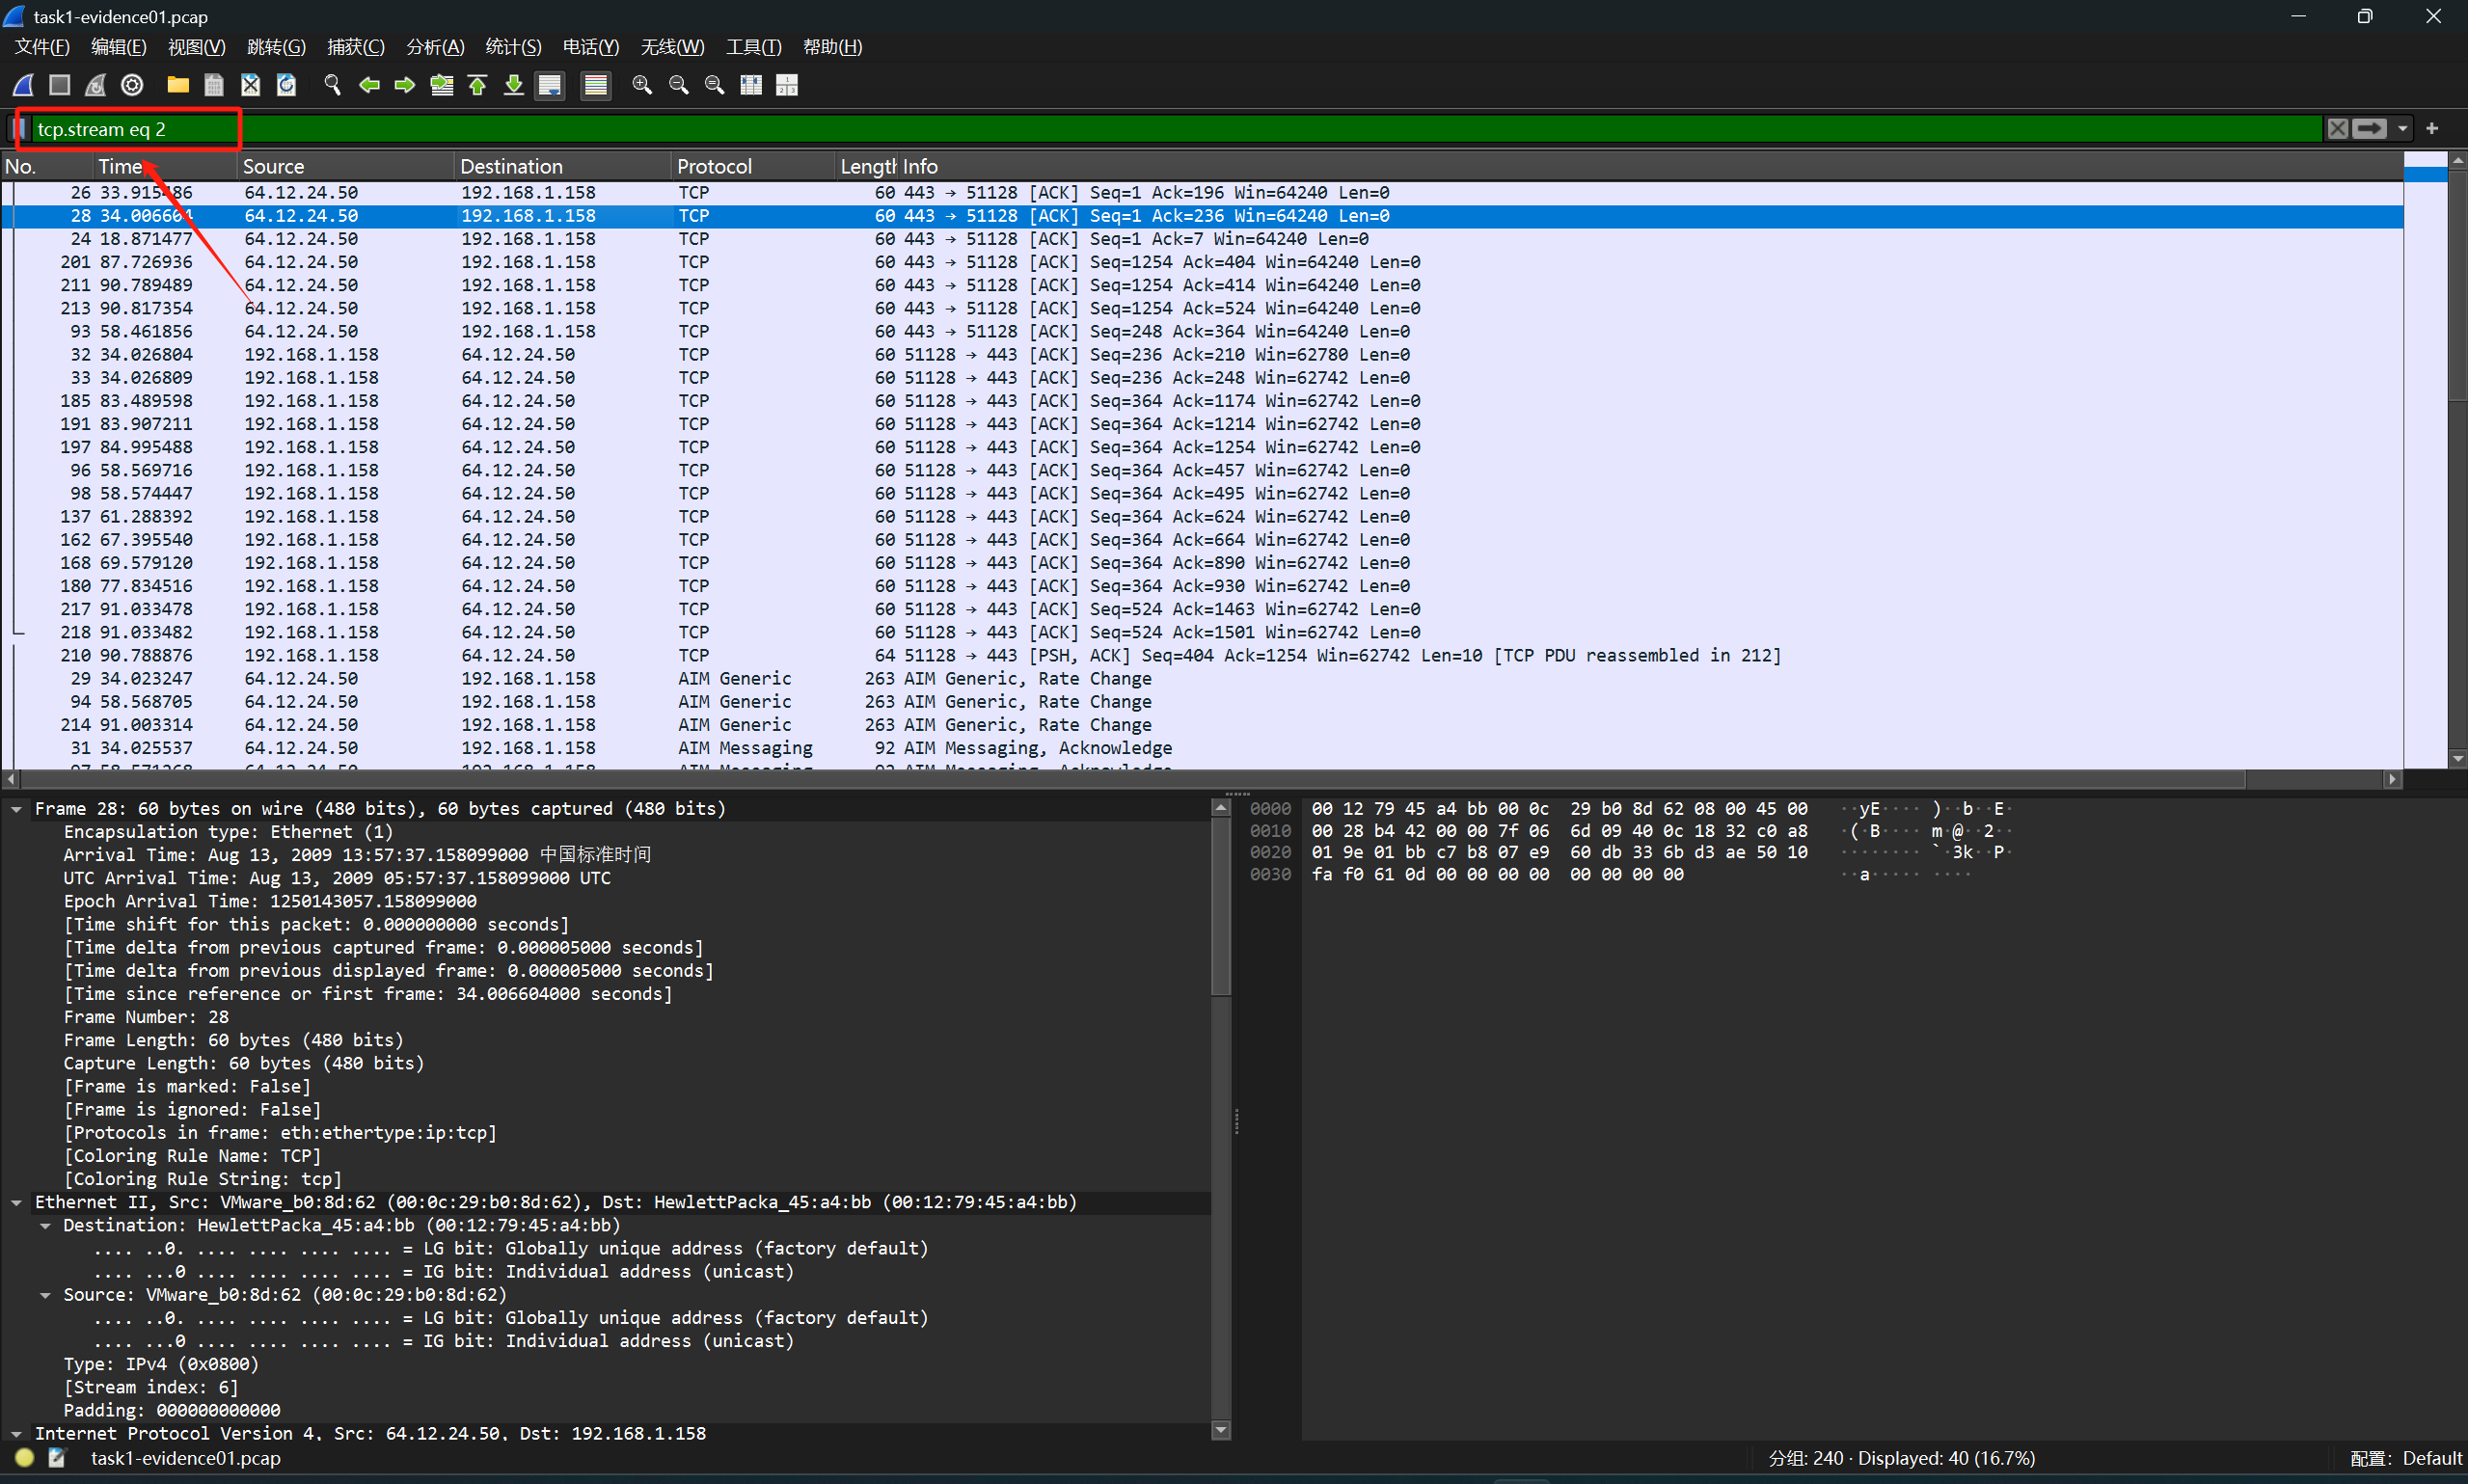The height and width of the screenshot is (1484, 2468).
Task: Click the find packet magnifier icon
Action: [333, 86]
